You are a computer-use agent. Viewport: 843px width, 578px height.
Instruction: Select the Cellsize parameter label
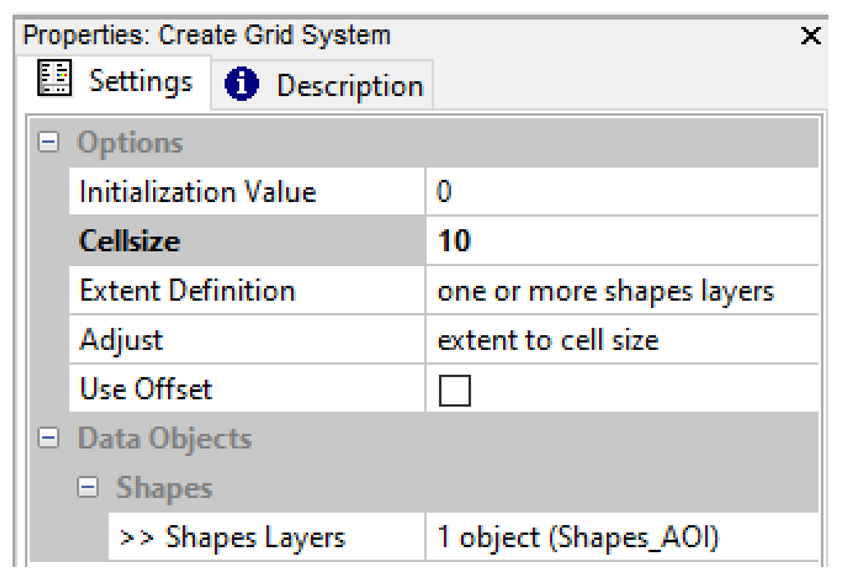[x=130, y=241]
